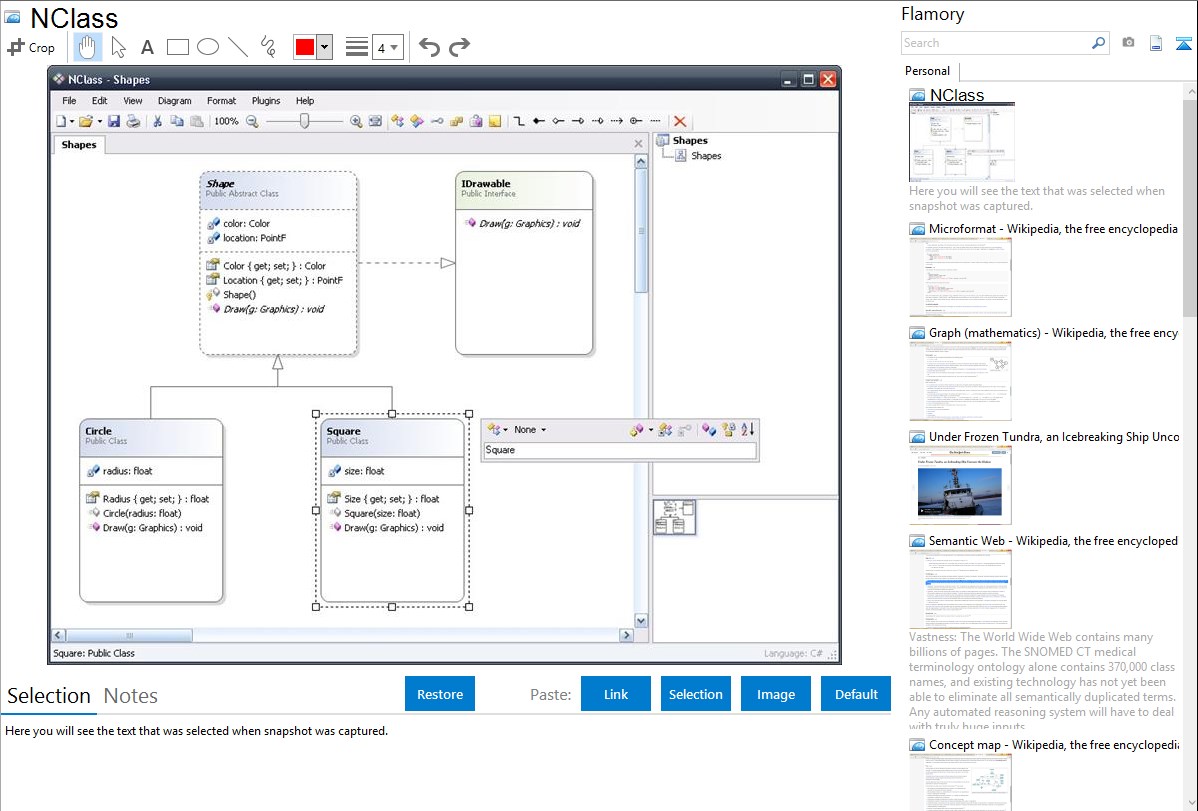Click the red color swatch
Viewport: 1198px width, 811px height.
tap(305, 47)
